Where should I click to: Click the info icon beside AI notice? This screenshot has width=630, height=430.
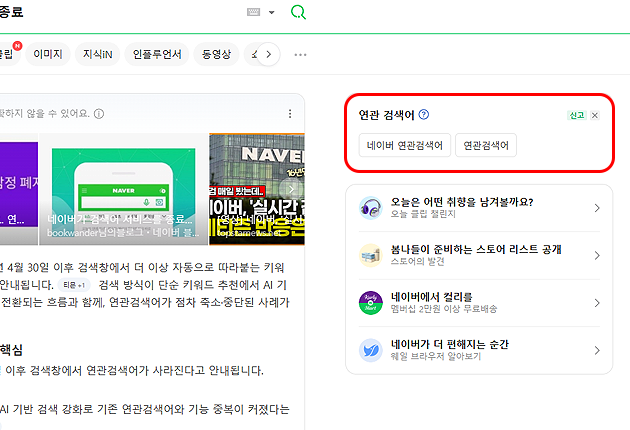click(99, 114)
